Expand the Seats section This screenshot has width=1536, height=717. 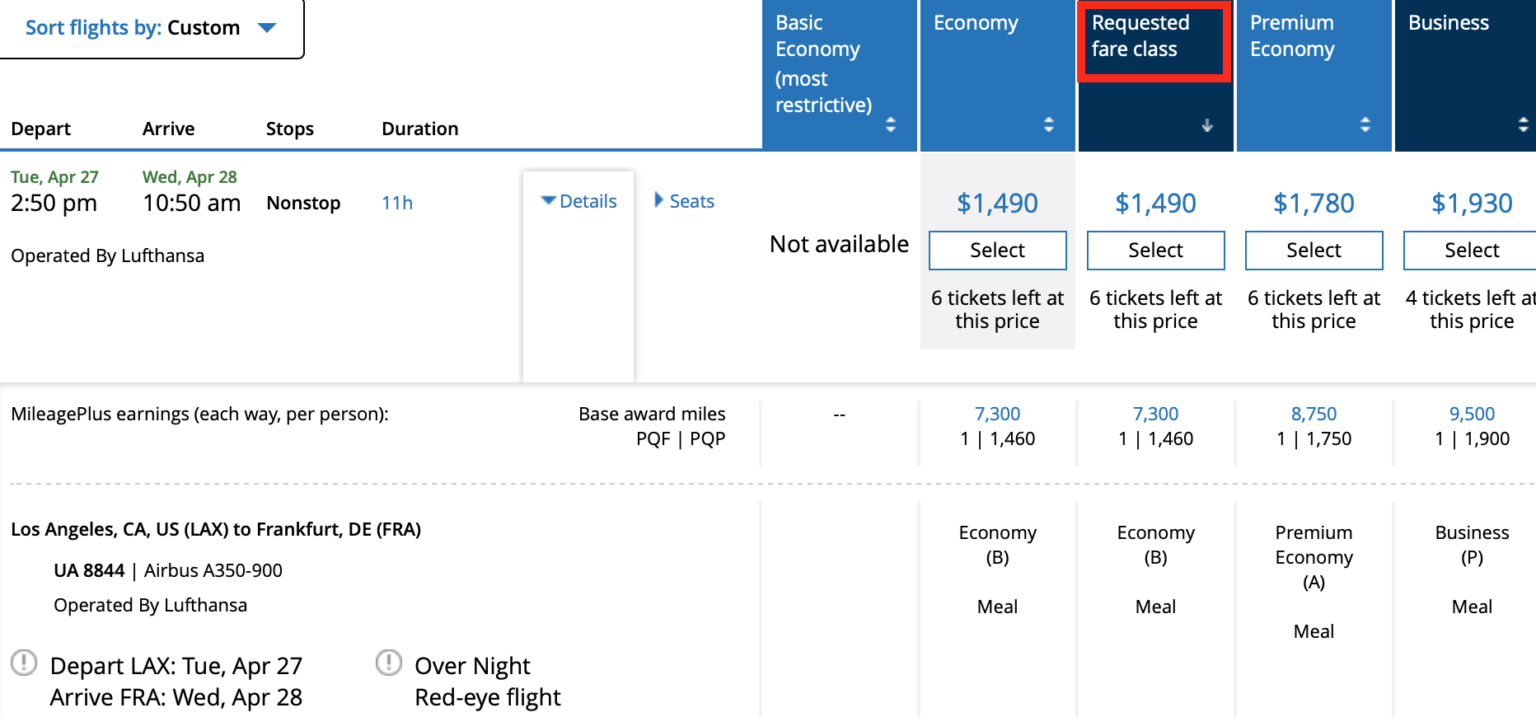point(684,201)
